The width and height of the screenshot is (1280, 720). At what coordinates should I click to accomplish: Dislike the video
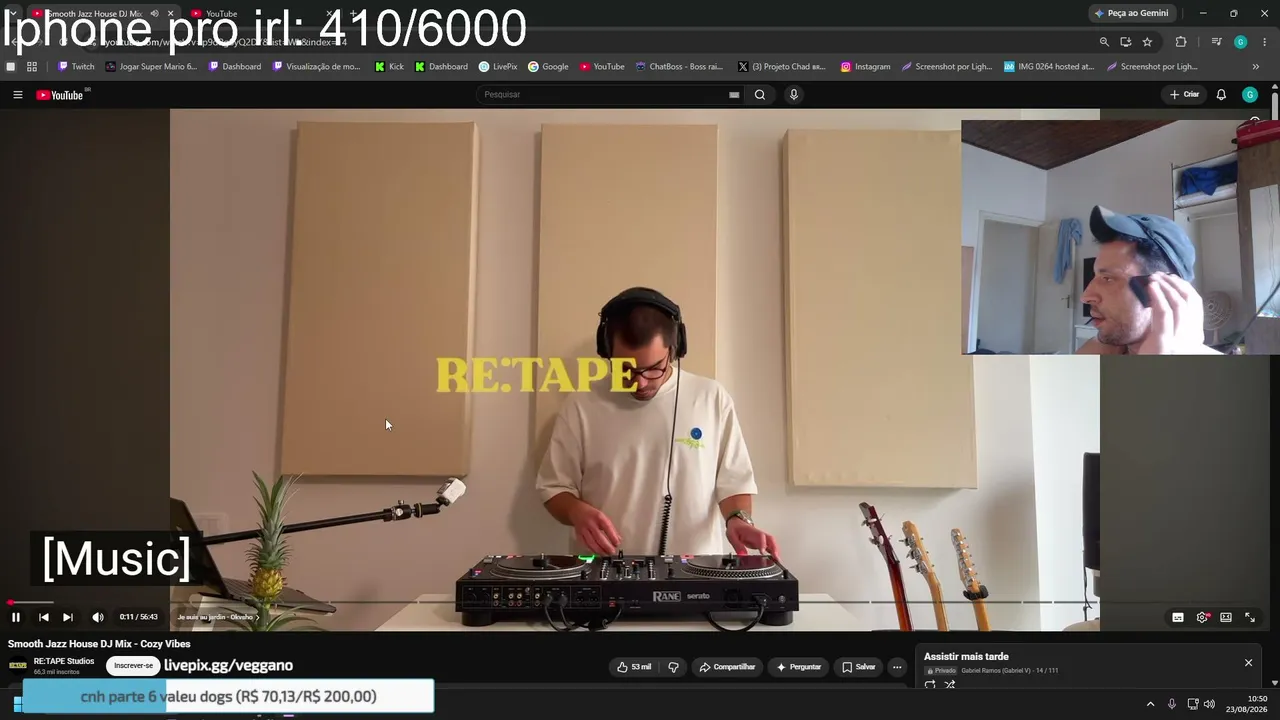[x=673, y=667]
